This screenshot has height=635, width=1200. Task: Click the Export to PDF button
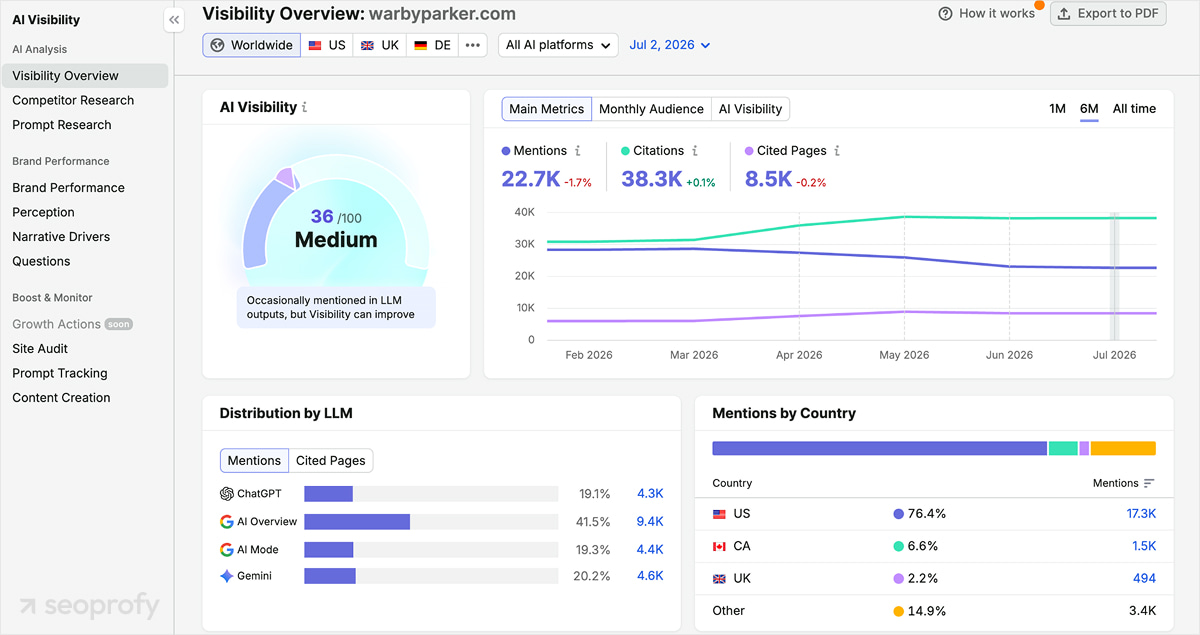pyautogui.click(x=1108, y=14)
